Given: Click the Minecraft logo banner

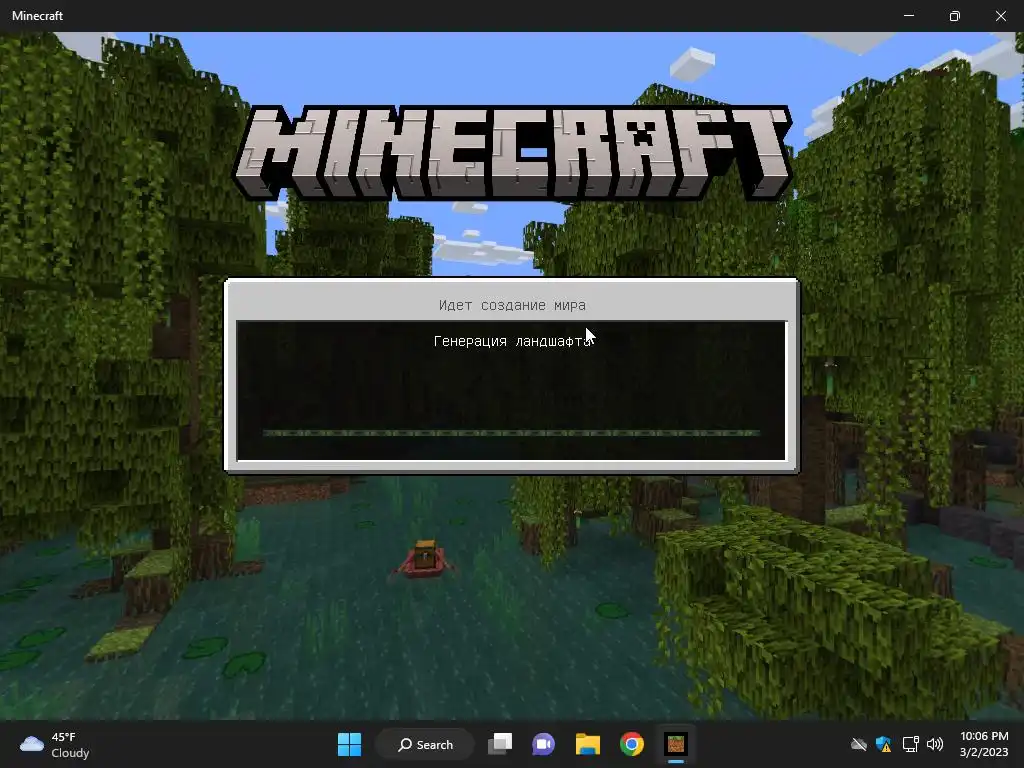Looking at the screenshot, I should pyautogui.click(x=513, y=152).
